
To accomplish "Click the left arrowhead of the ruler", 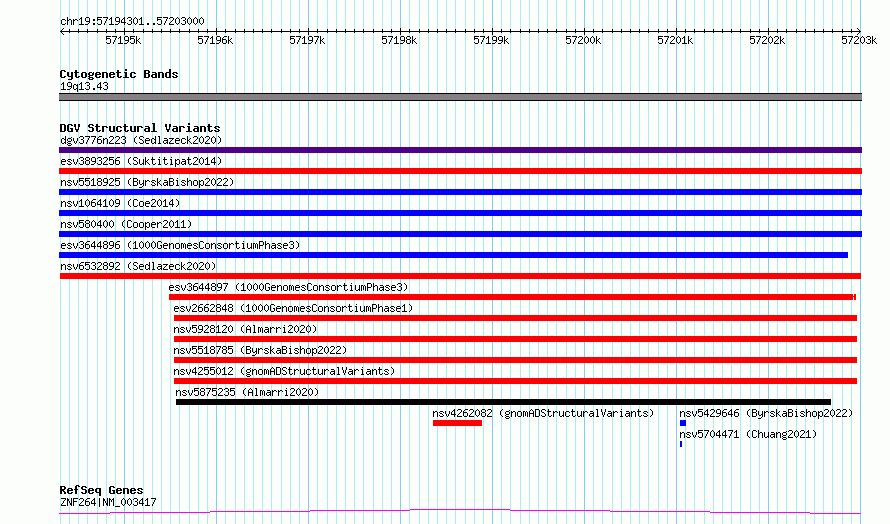I will click(x=62, y=31).
